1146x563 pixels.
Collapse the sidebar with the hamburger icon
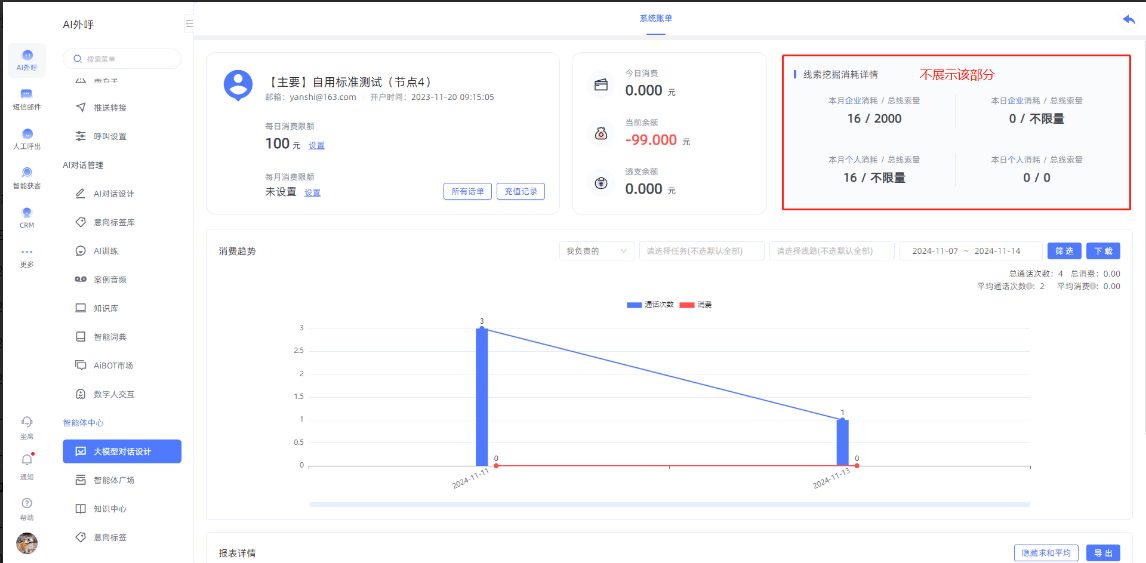pos(189,23)
